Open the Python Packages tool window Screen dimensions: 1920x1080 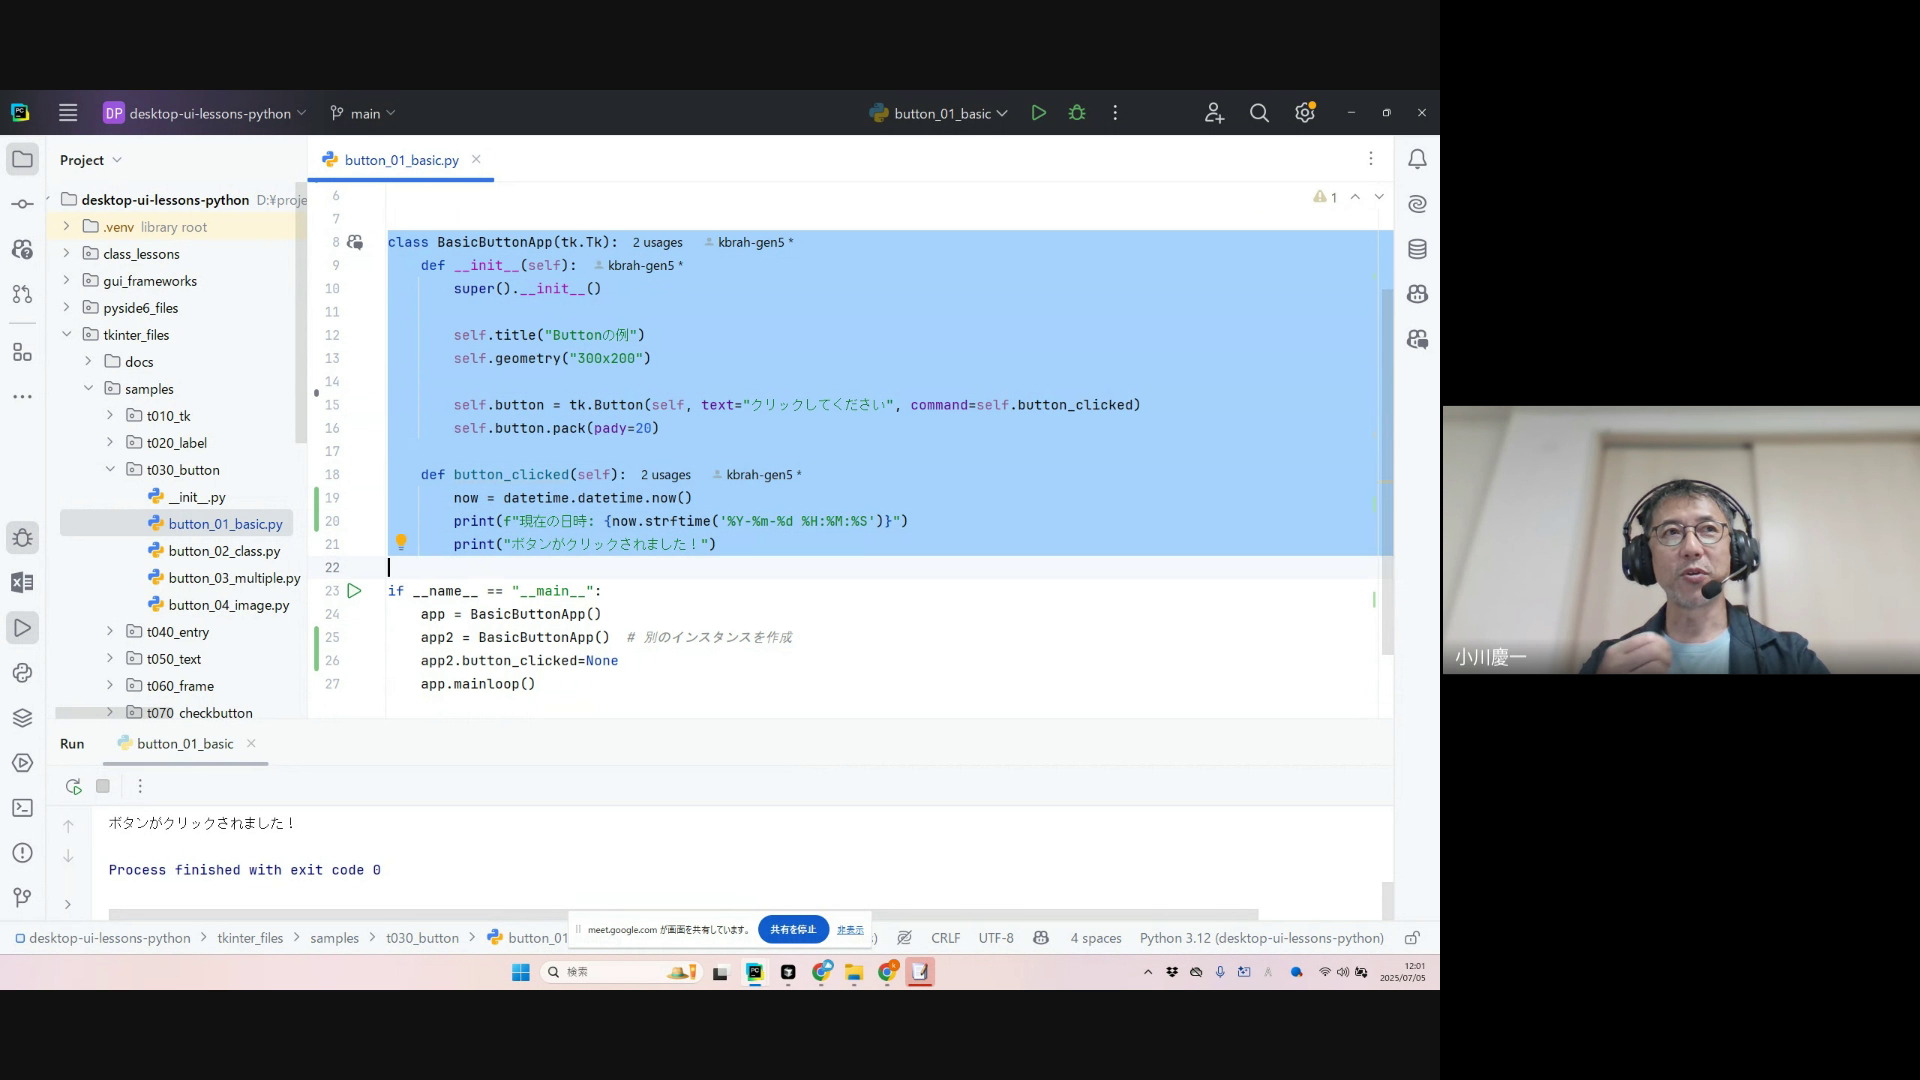pos(22,718)
